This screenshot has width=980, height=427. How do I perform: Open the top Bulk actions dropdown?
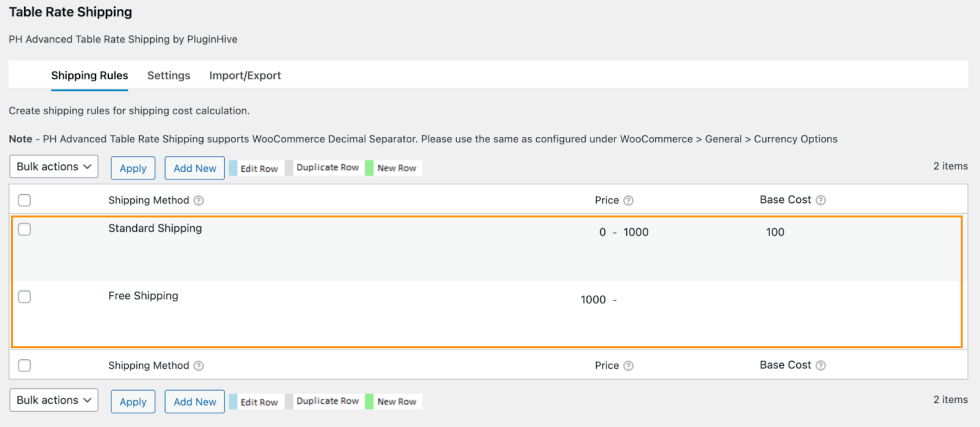click(x=54, y=167)
